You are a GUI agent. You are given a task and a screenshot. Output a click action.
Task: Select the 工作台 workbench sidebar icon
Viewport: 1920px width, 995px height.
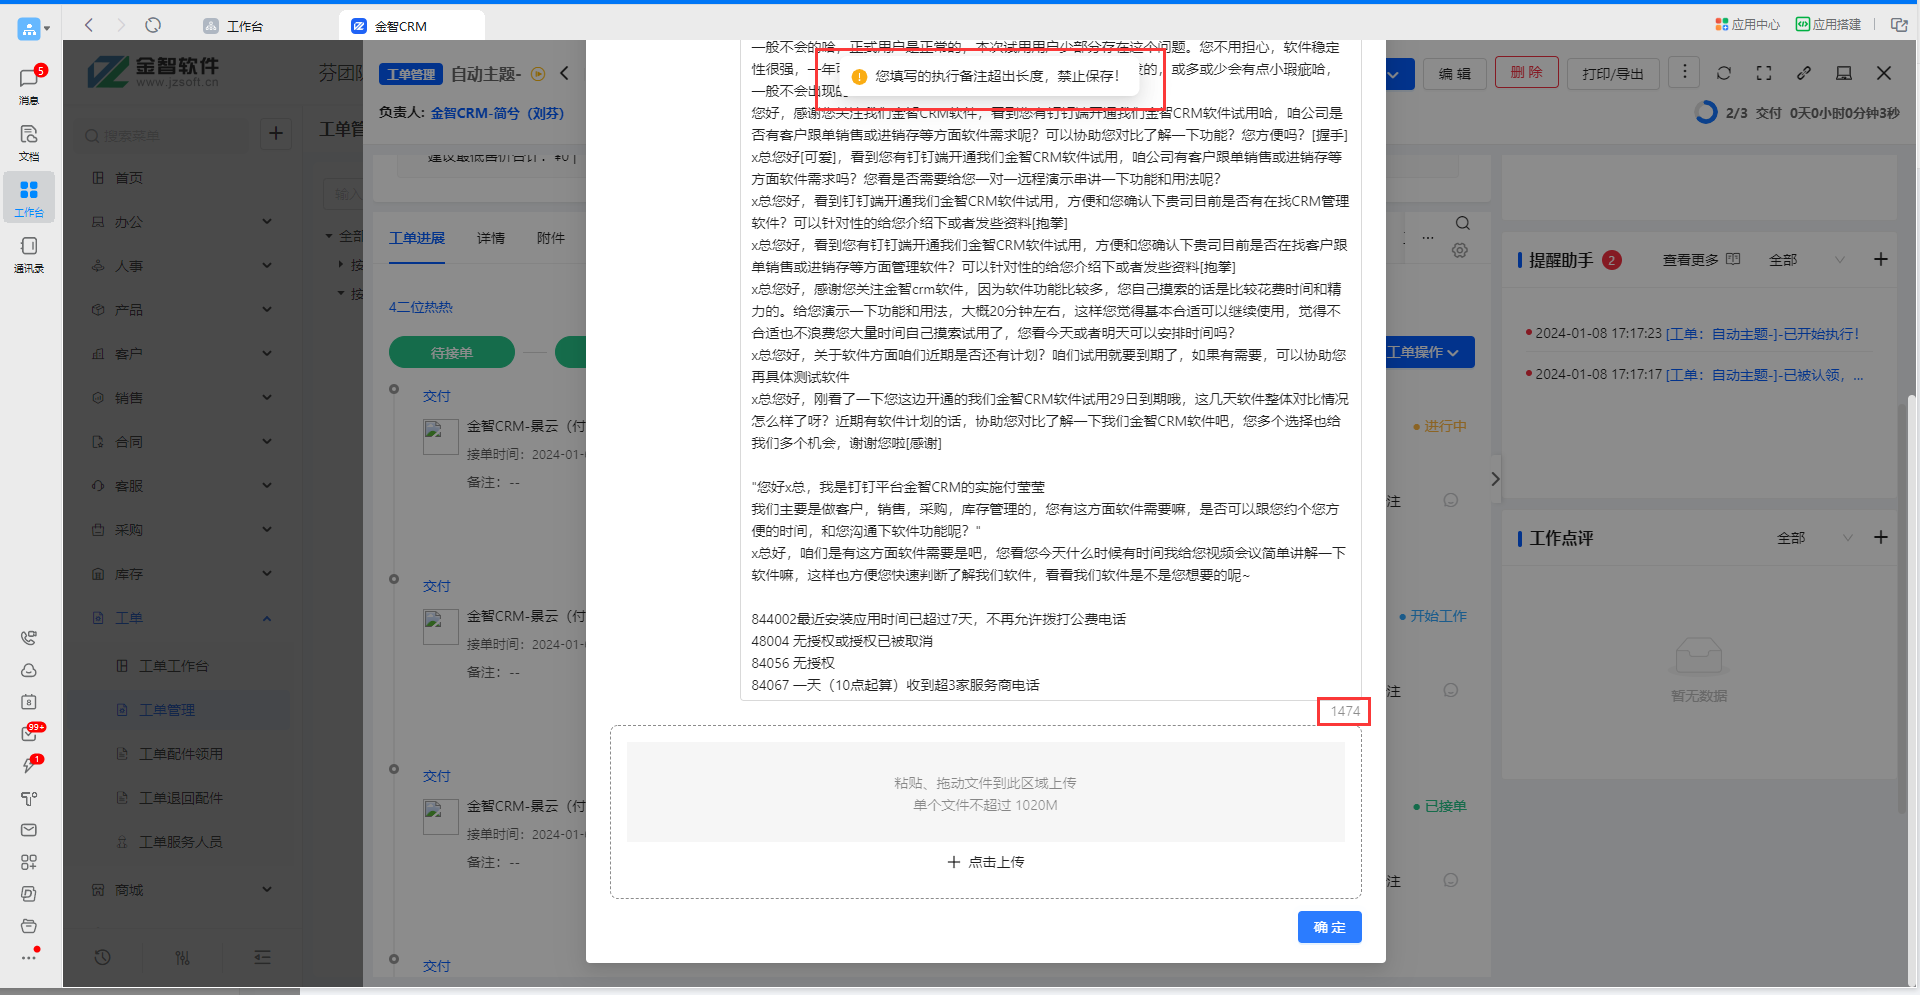click(x=29, y=197)
